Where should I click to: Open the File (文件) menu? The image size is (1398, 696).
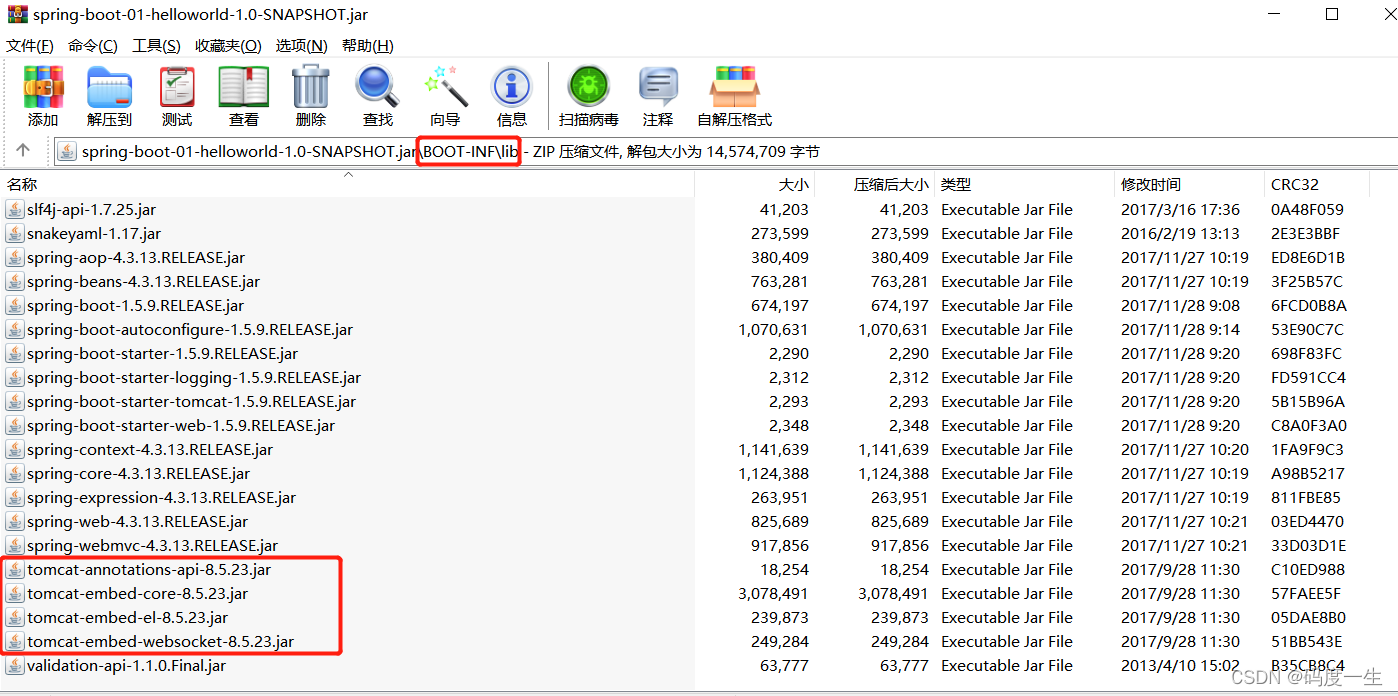pos(30,46)
